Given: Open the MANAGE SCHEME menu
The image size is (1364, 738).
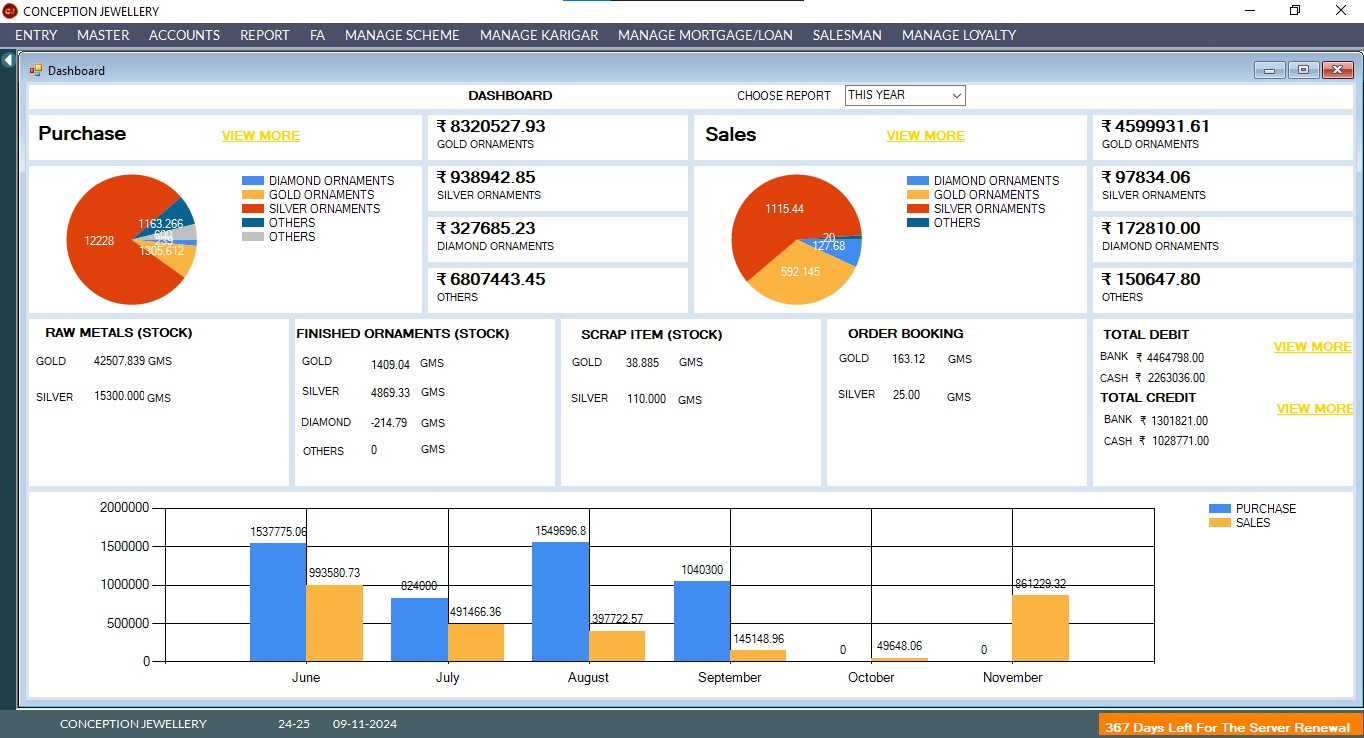Looking at the screenshot, I should click(x=402, y=35).
